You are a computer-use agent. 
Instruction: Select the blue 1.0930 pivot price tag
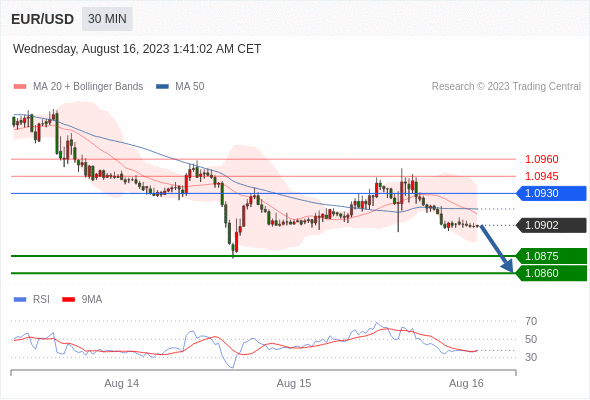pos(551,193)
